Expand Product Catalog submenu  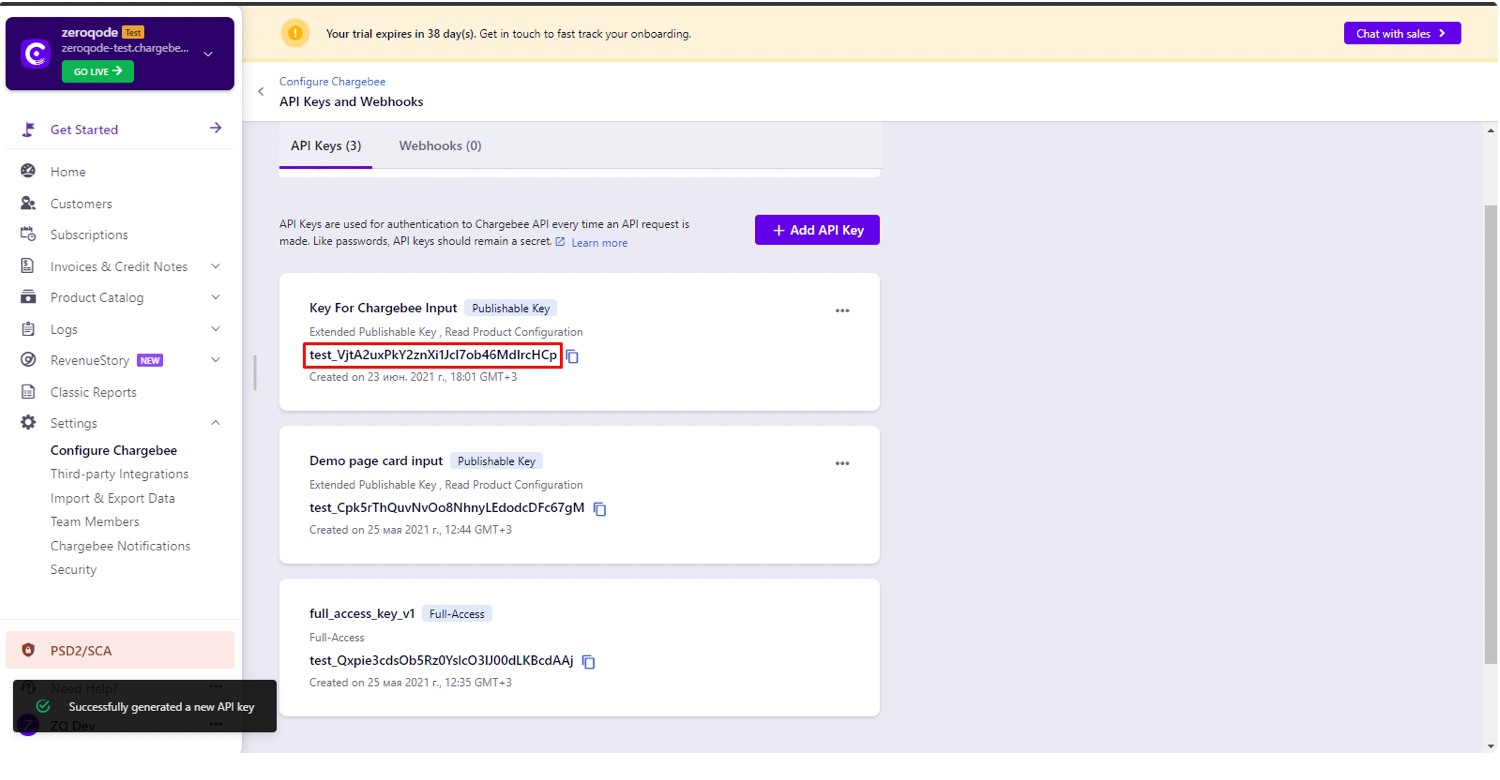coord(215,297)
